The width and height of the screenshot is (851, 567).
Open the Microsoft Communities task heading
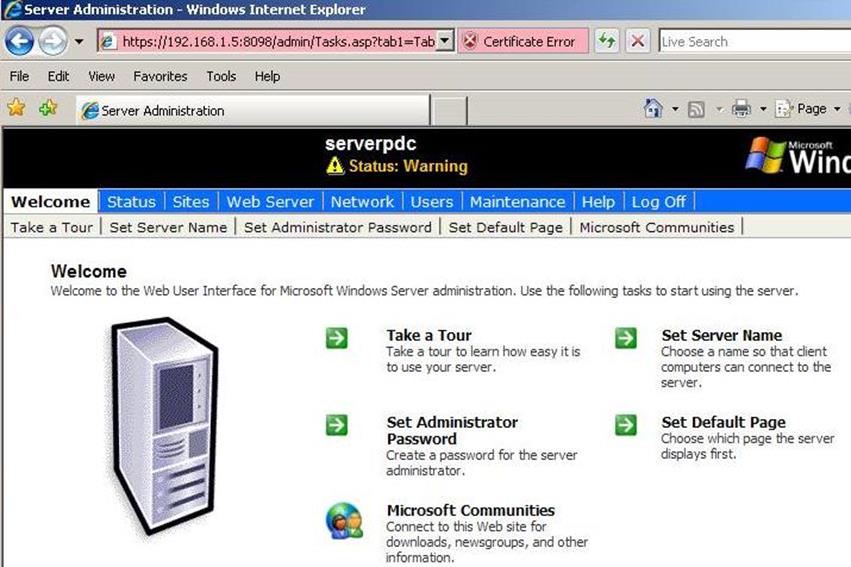click(x=471, y=510)
